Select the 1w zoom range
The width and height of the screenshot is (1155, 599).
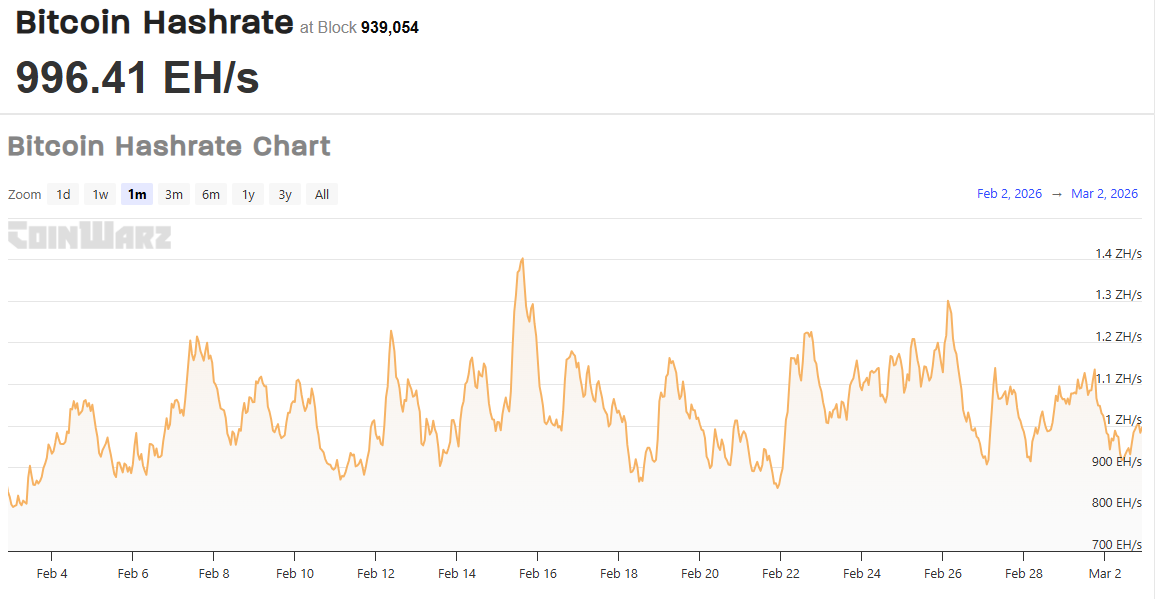click(x=100, y=195)
